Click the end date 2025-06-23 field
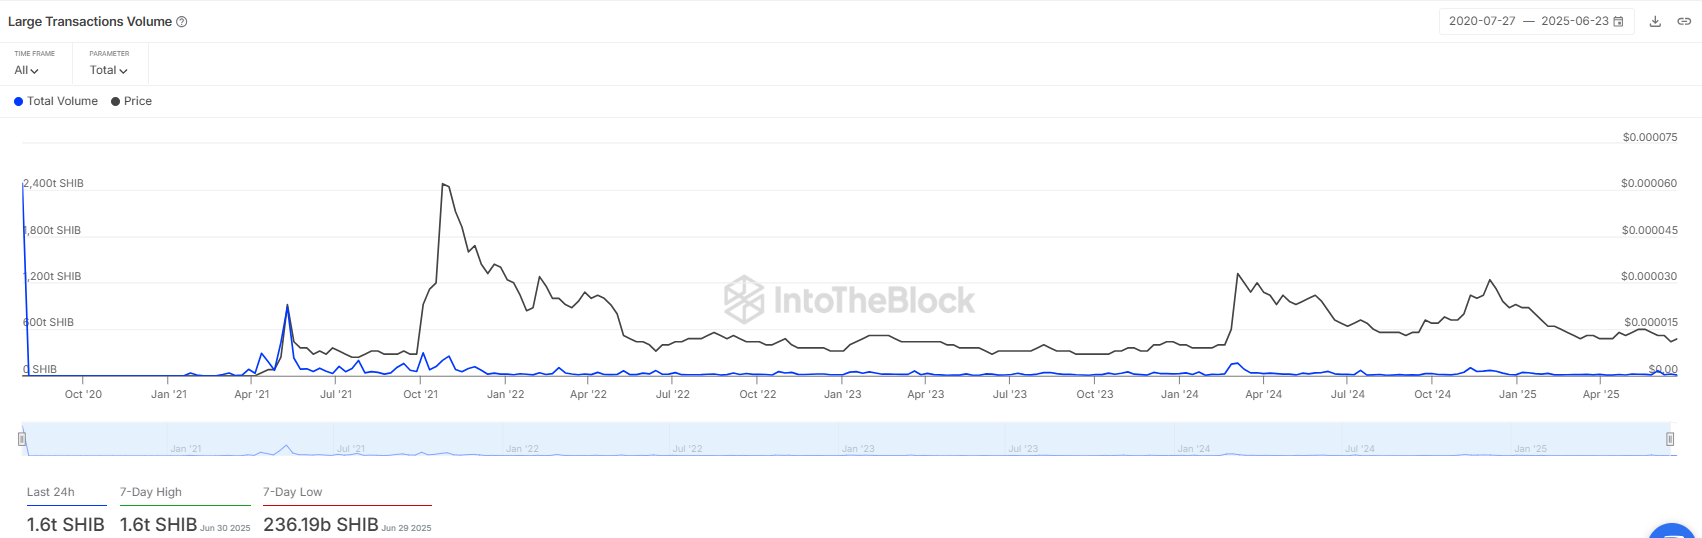This screenshot has width=1702, height=538. 1574,21
